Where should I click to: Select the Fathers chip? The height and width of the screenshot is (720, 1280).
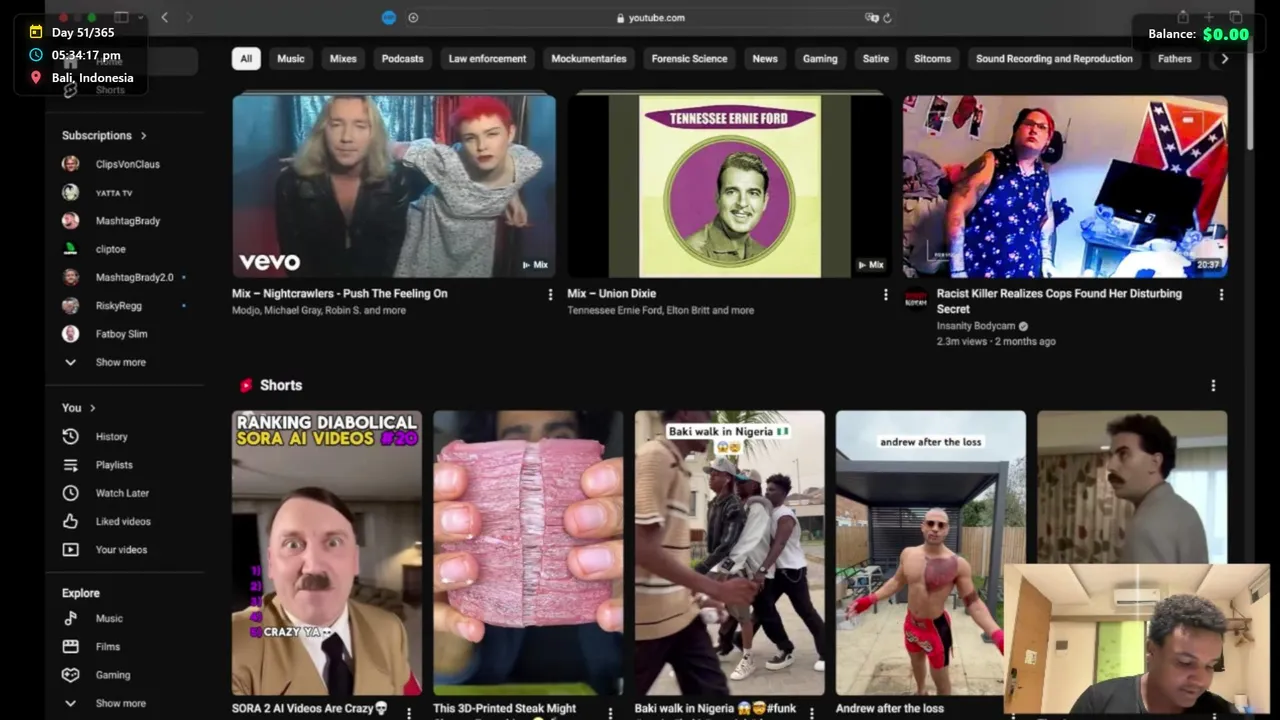(1175, 59)
